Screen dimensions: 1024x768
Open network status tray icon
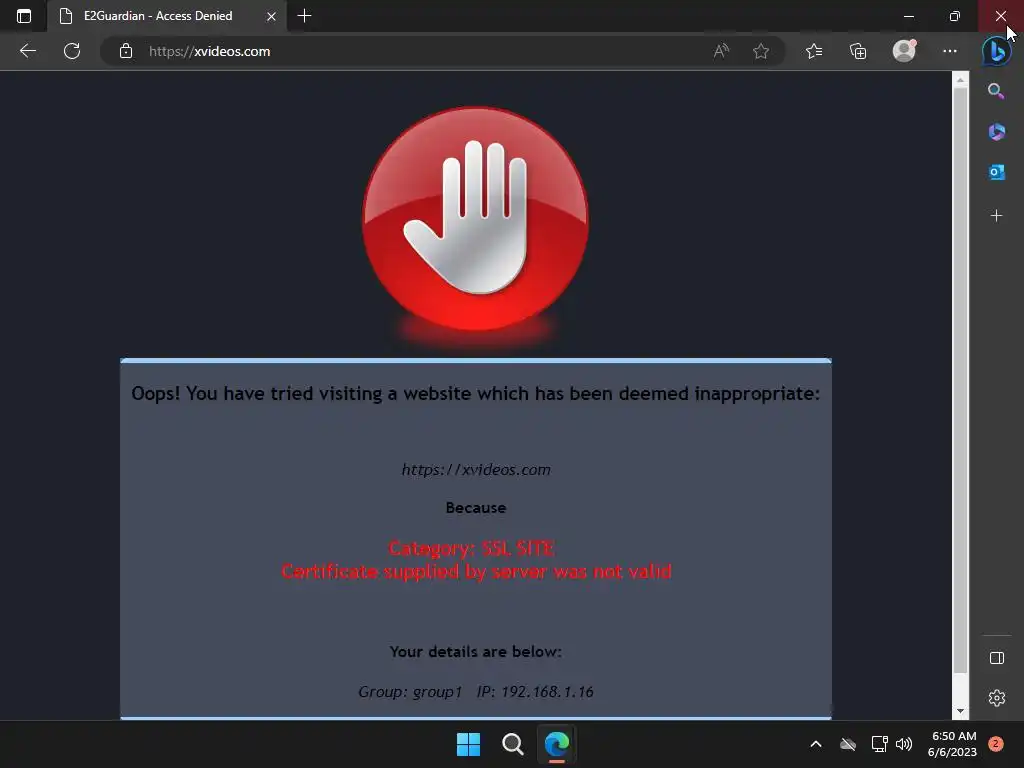point(879,744)
